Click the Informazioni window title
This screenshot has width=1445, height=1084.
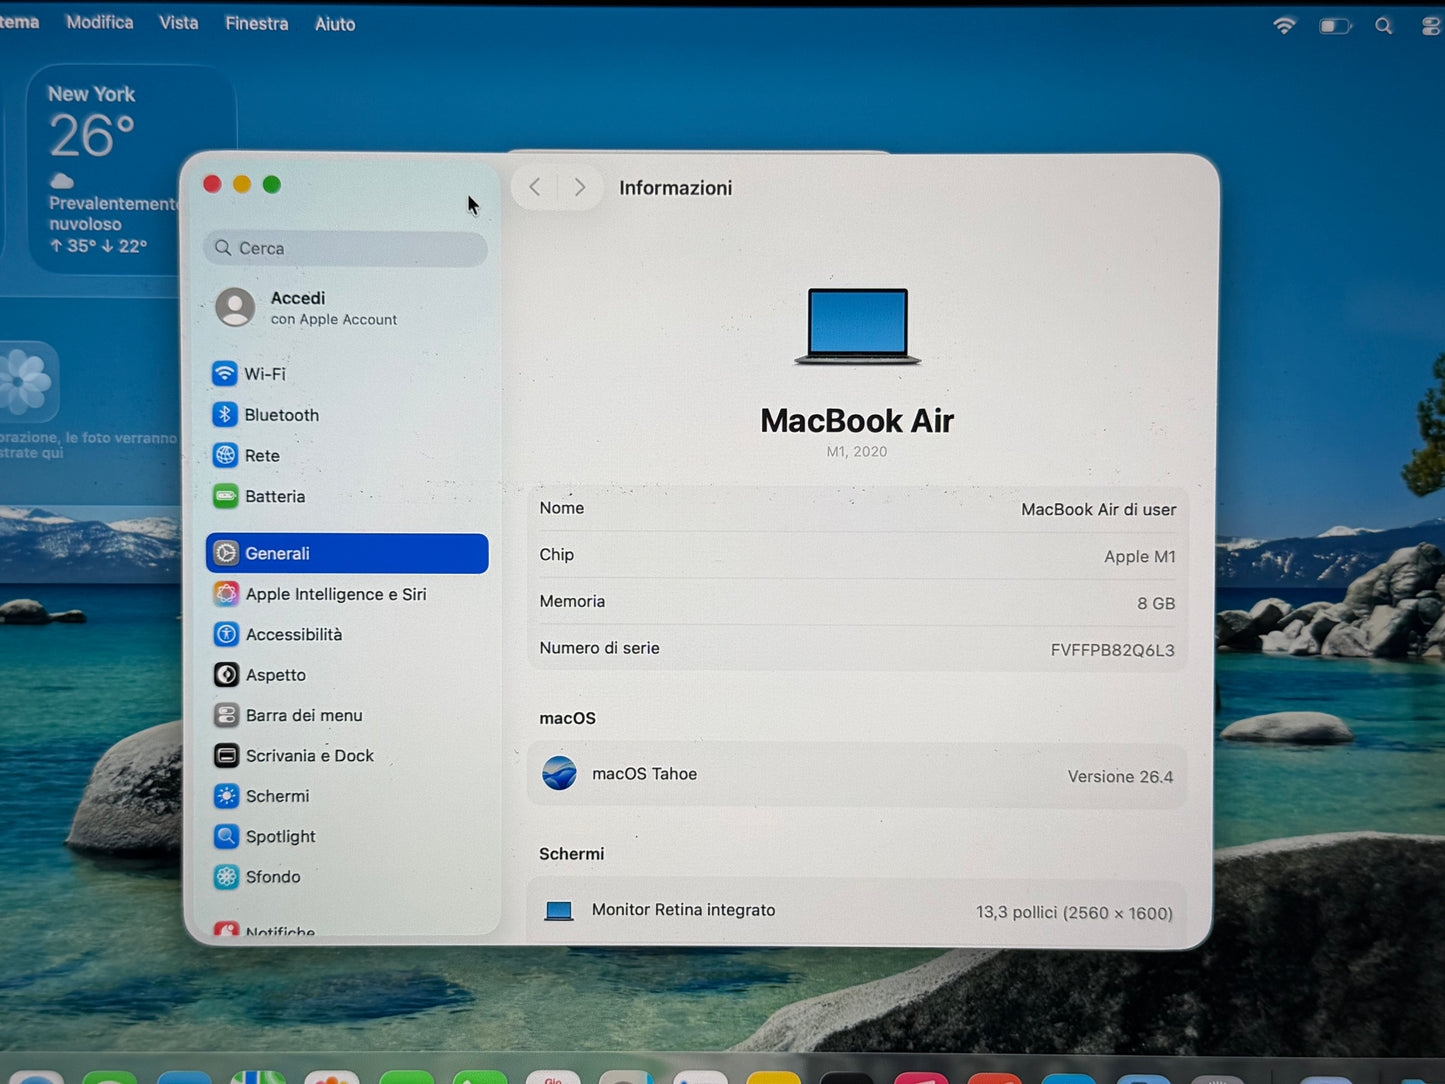675,188
